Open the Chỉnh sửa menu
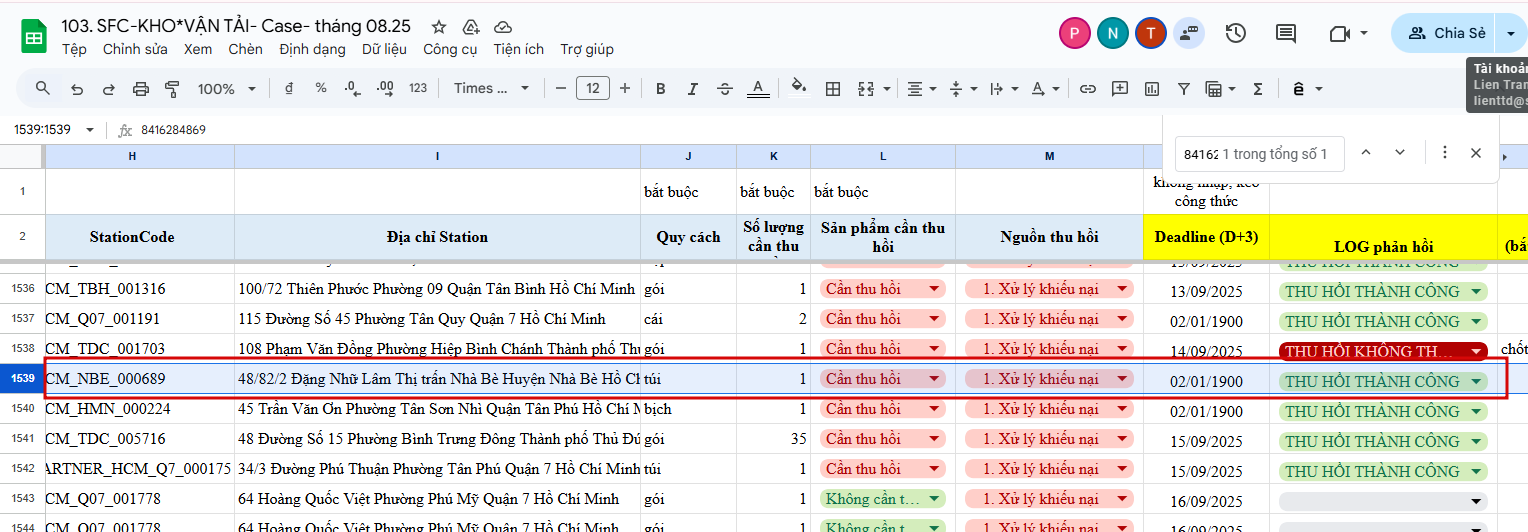Viewport: 1528px width, 532px height. (x=135, y=49)
